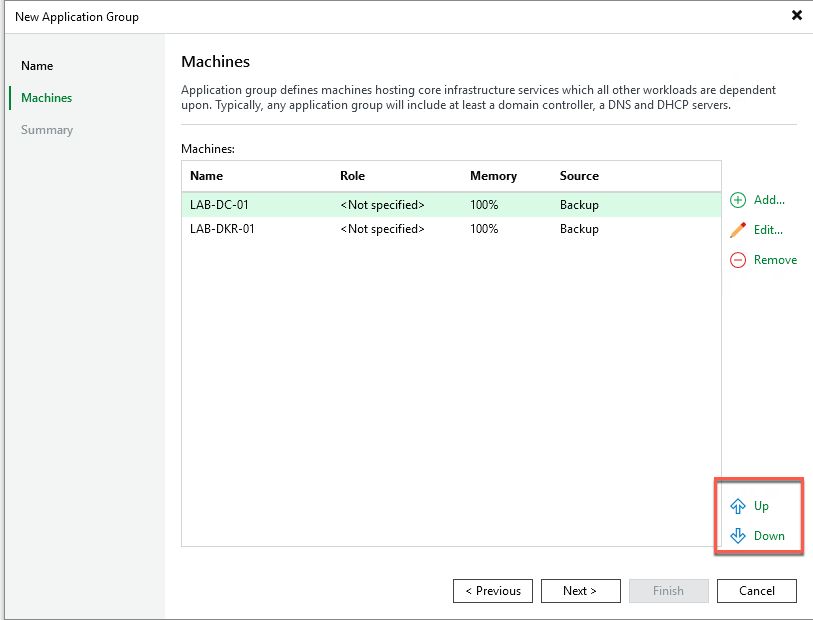This screenshot has width=813, height=620.
Task: Close the New Application Group dialog
Action: tap(797, 16)
